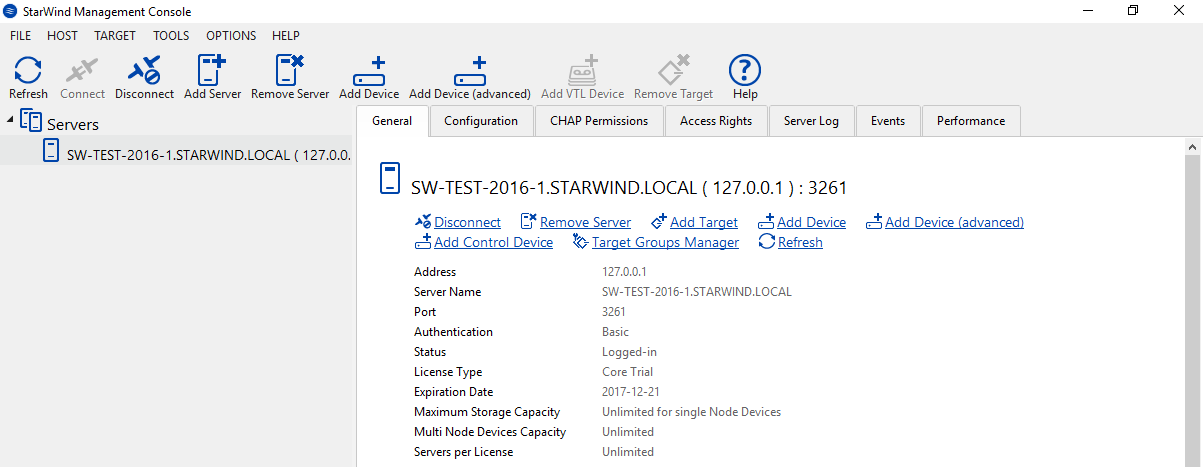Open the Access Rights tab
The width and height of the screenshot is (1203, 467).
click(716, 121)
